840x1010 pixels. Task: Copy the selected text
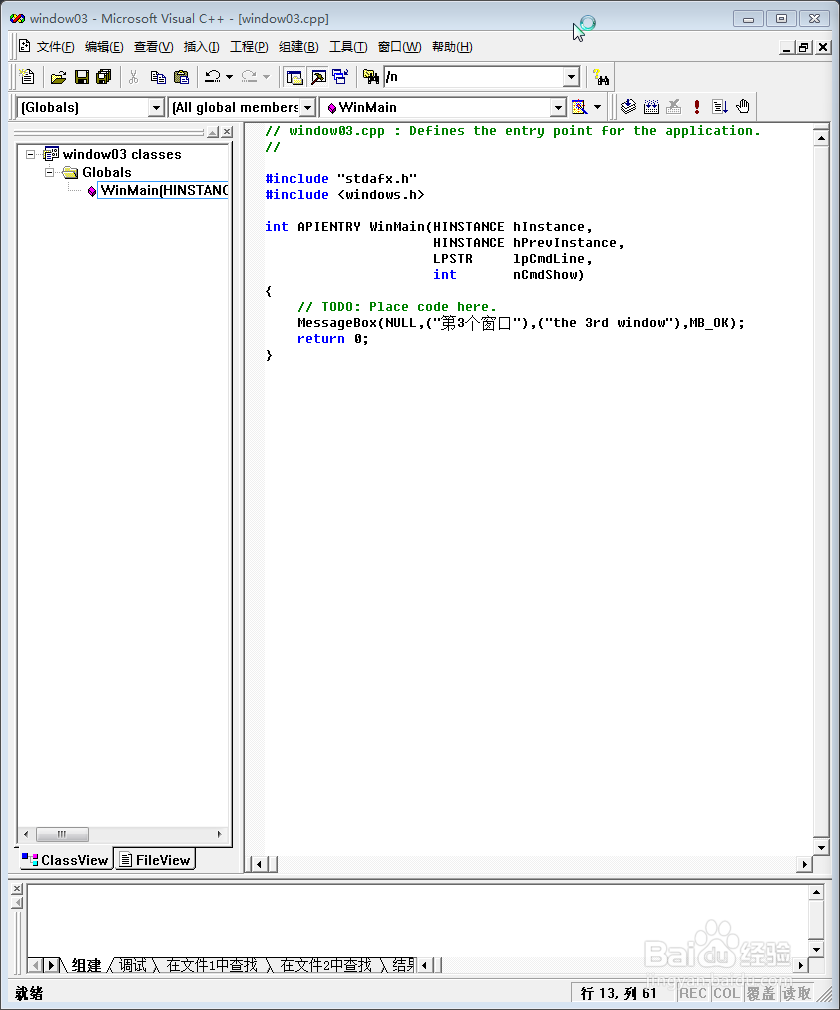click(158, 76)
